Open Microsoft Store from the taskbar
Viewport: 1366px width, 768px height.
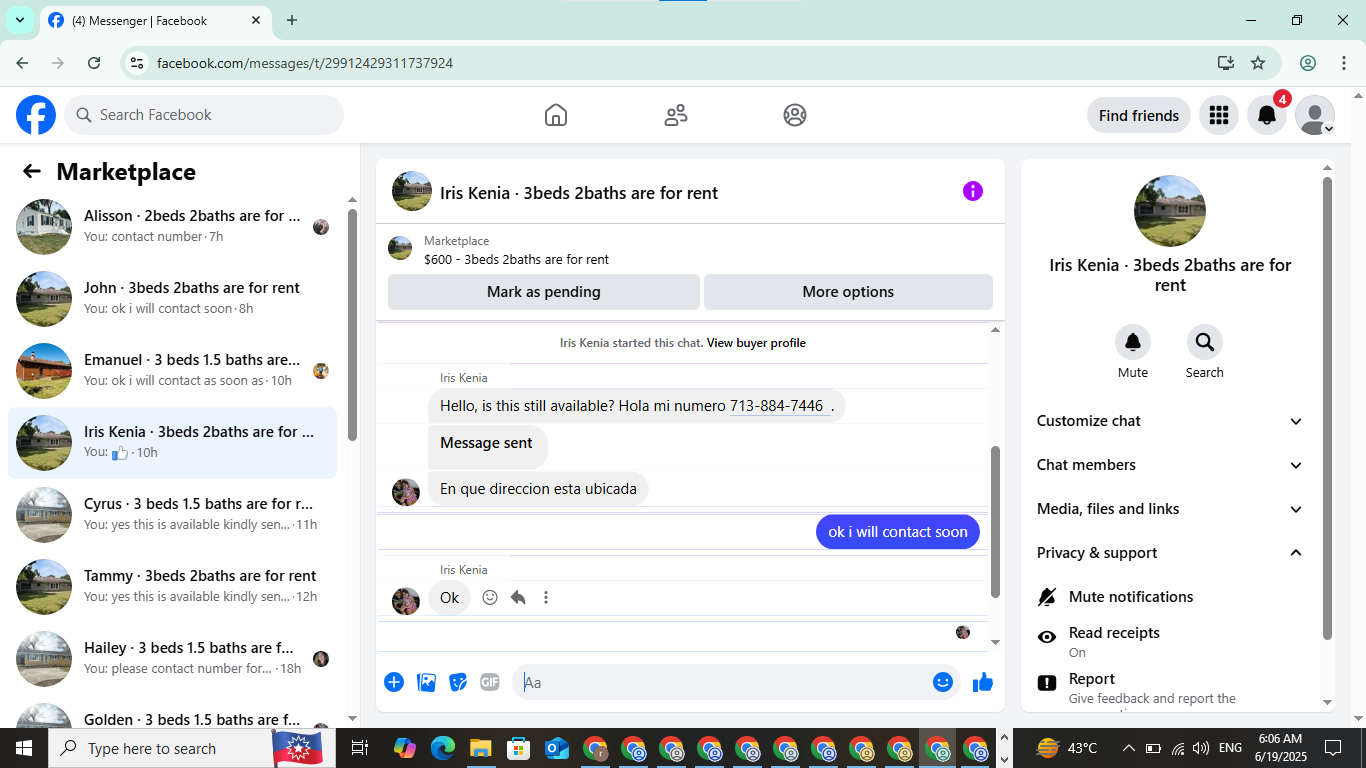tap(518, 748)
